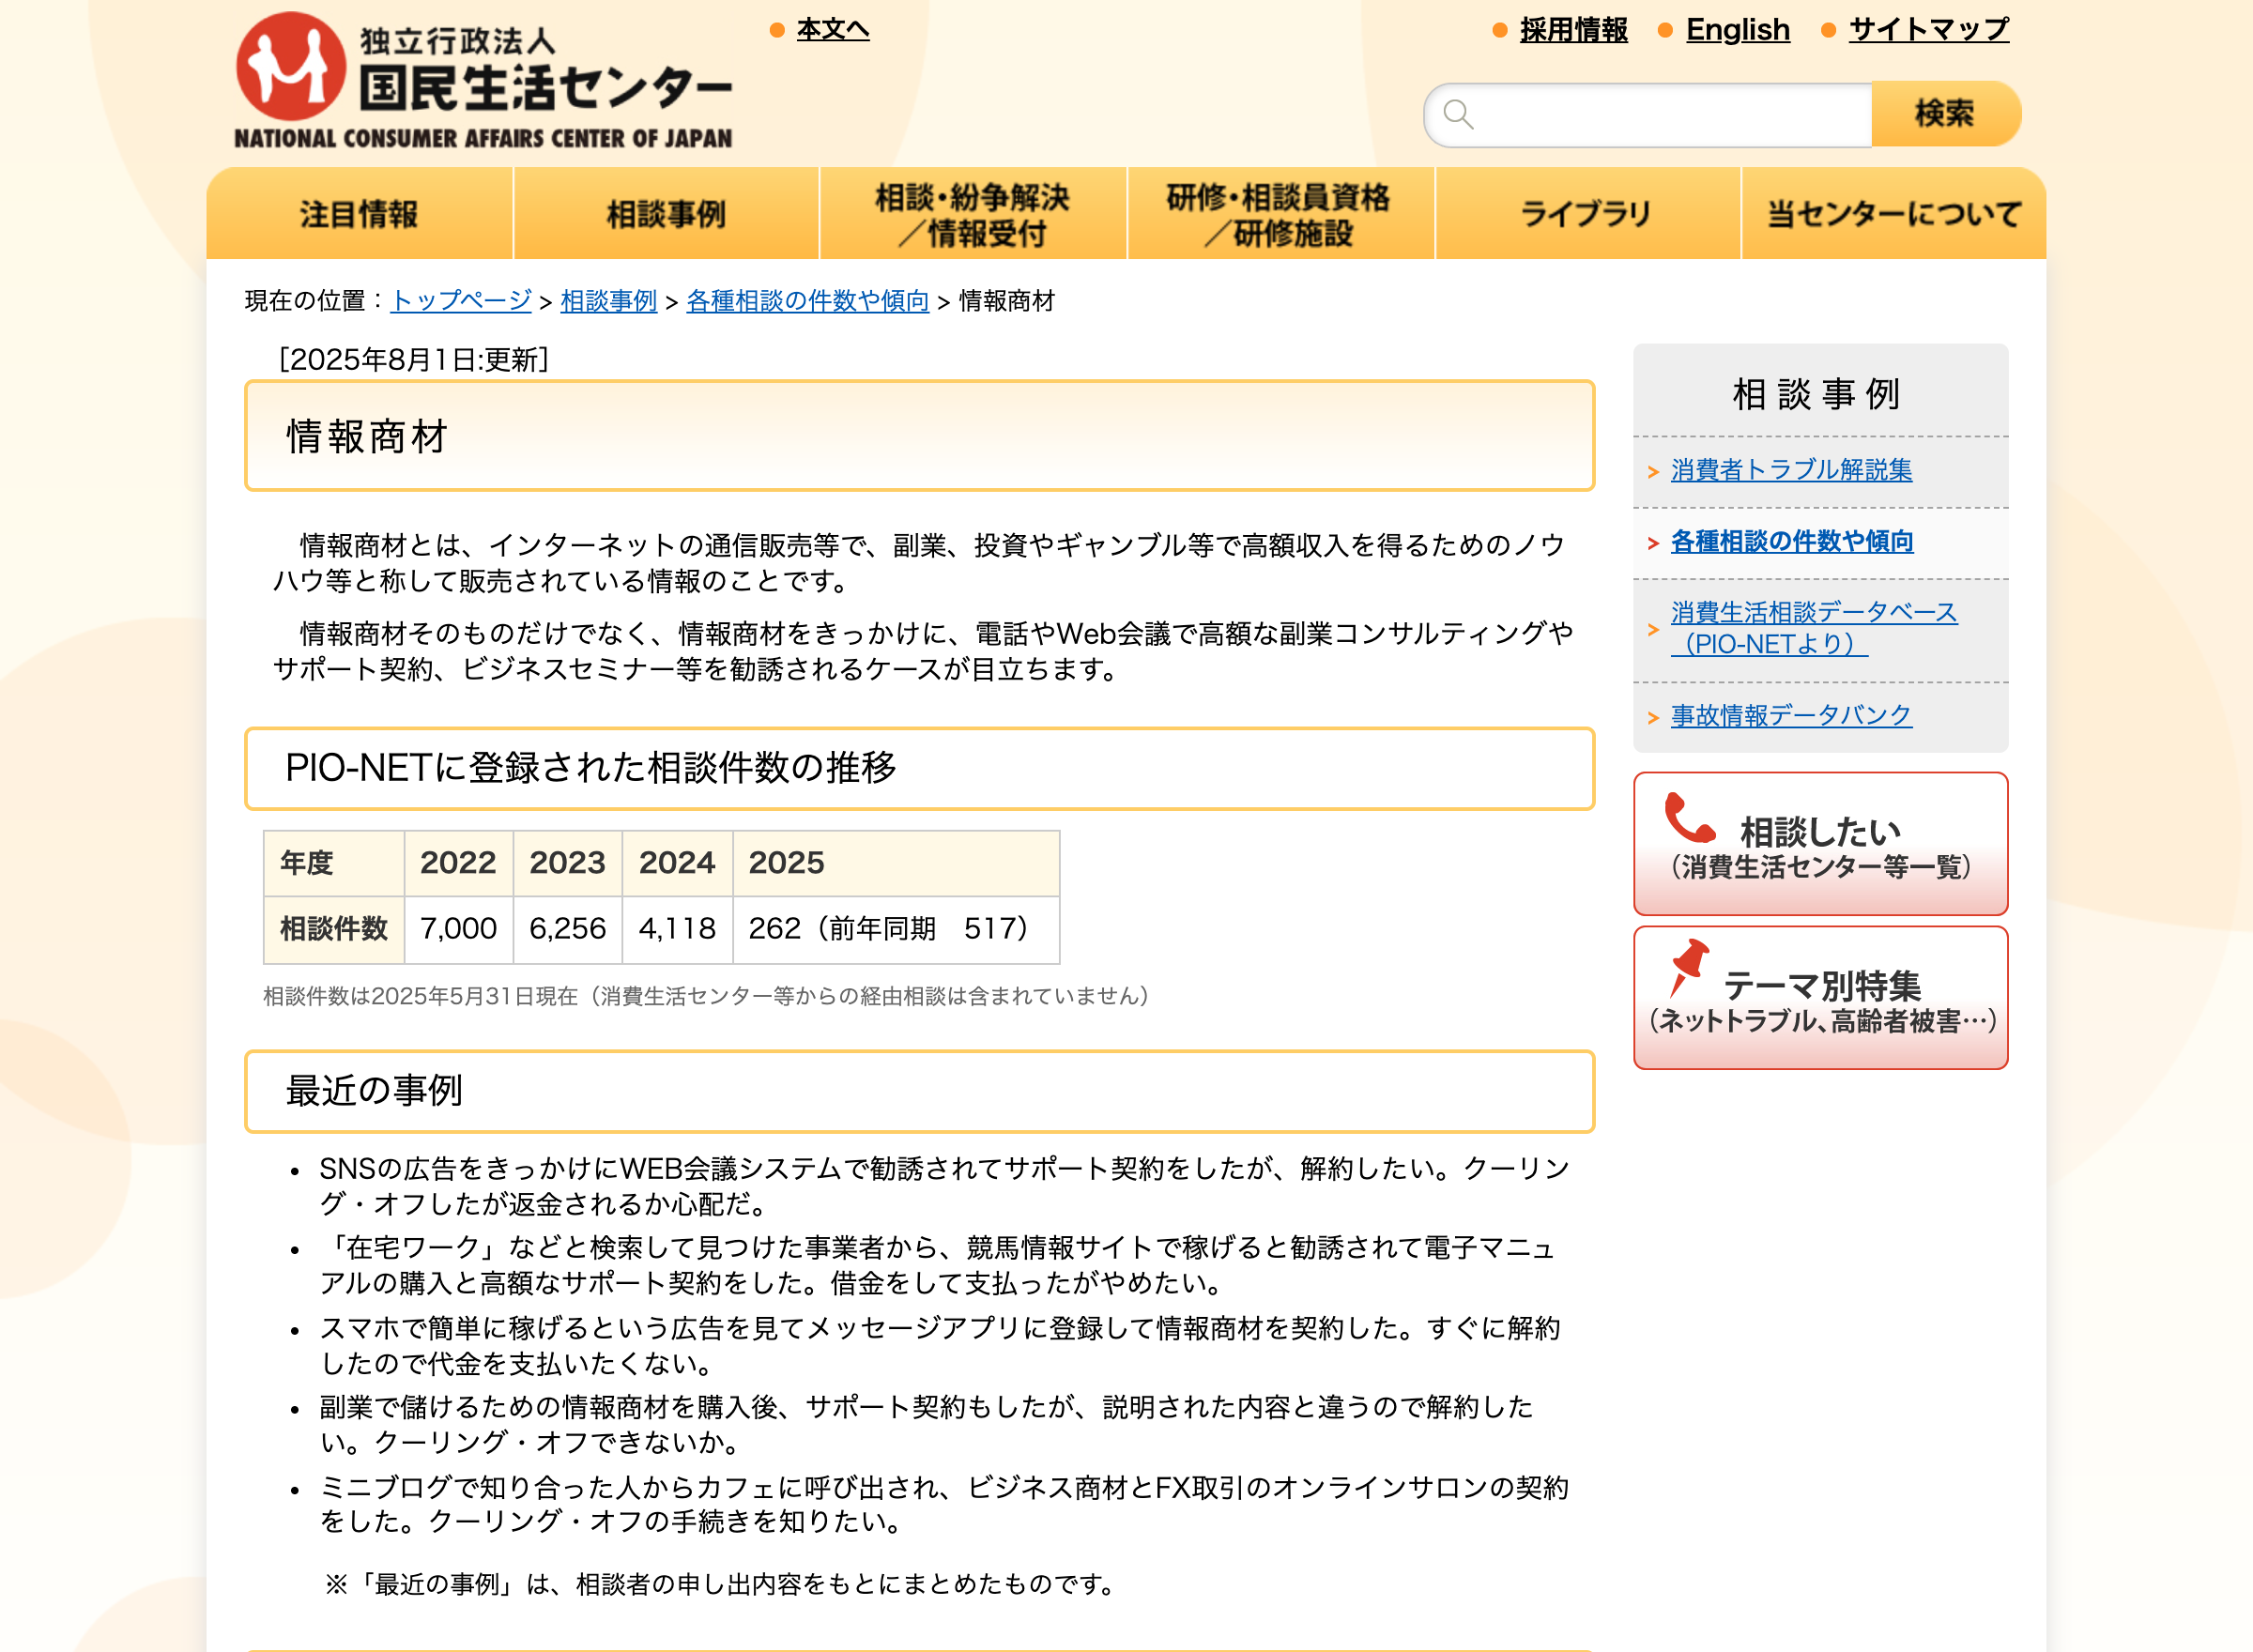
Task: Open sidebar link 各種相談の件数や傾向
Action: [x=1792, y=541]
